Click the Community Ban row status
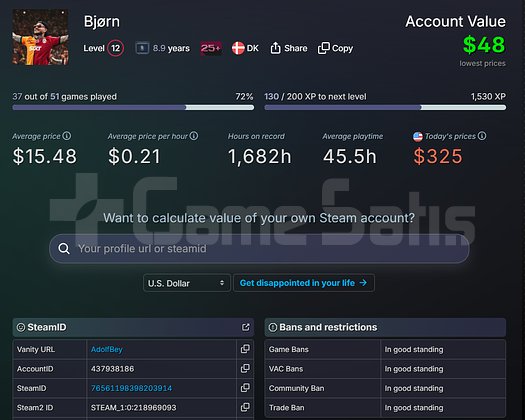The height and width of the screenshot is (420, 525). [414, 388]
